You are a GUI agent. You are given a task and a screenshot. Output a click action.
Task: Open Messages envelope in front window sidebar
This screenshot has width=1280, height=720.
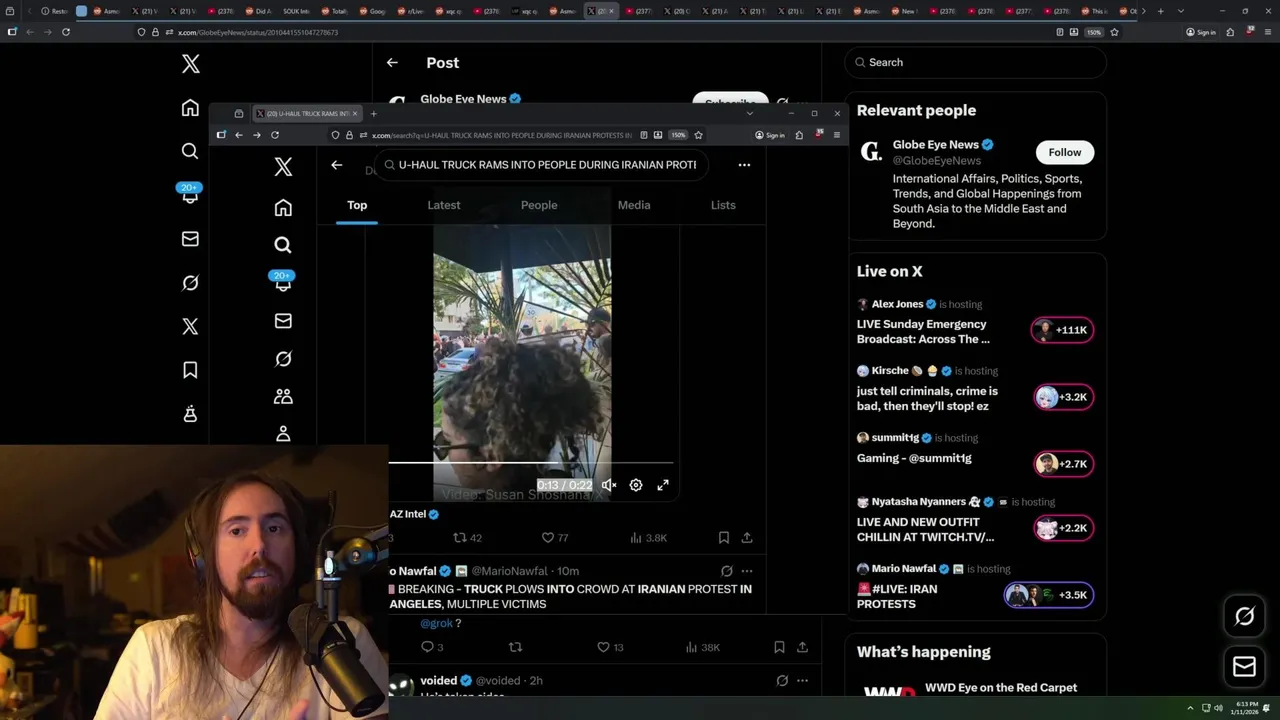tap(283, 321)
